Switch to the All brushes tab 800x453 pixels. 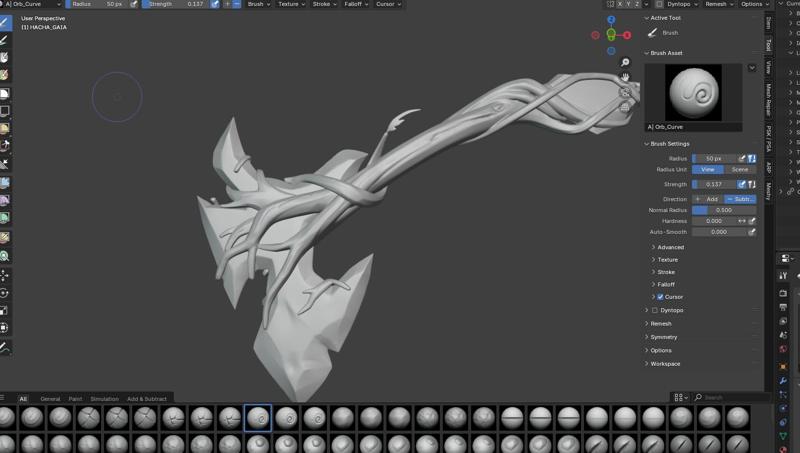[23, 399]
